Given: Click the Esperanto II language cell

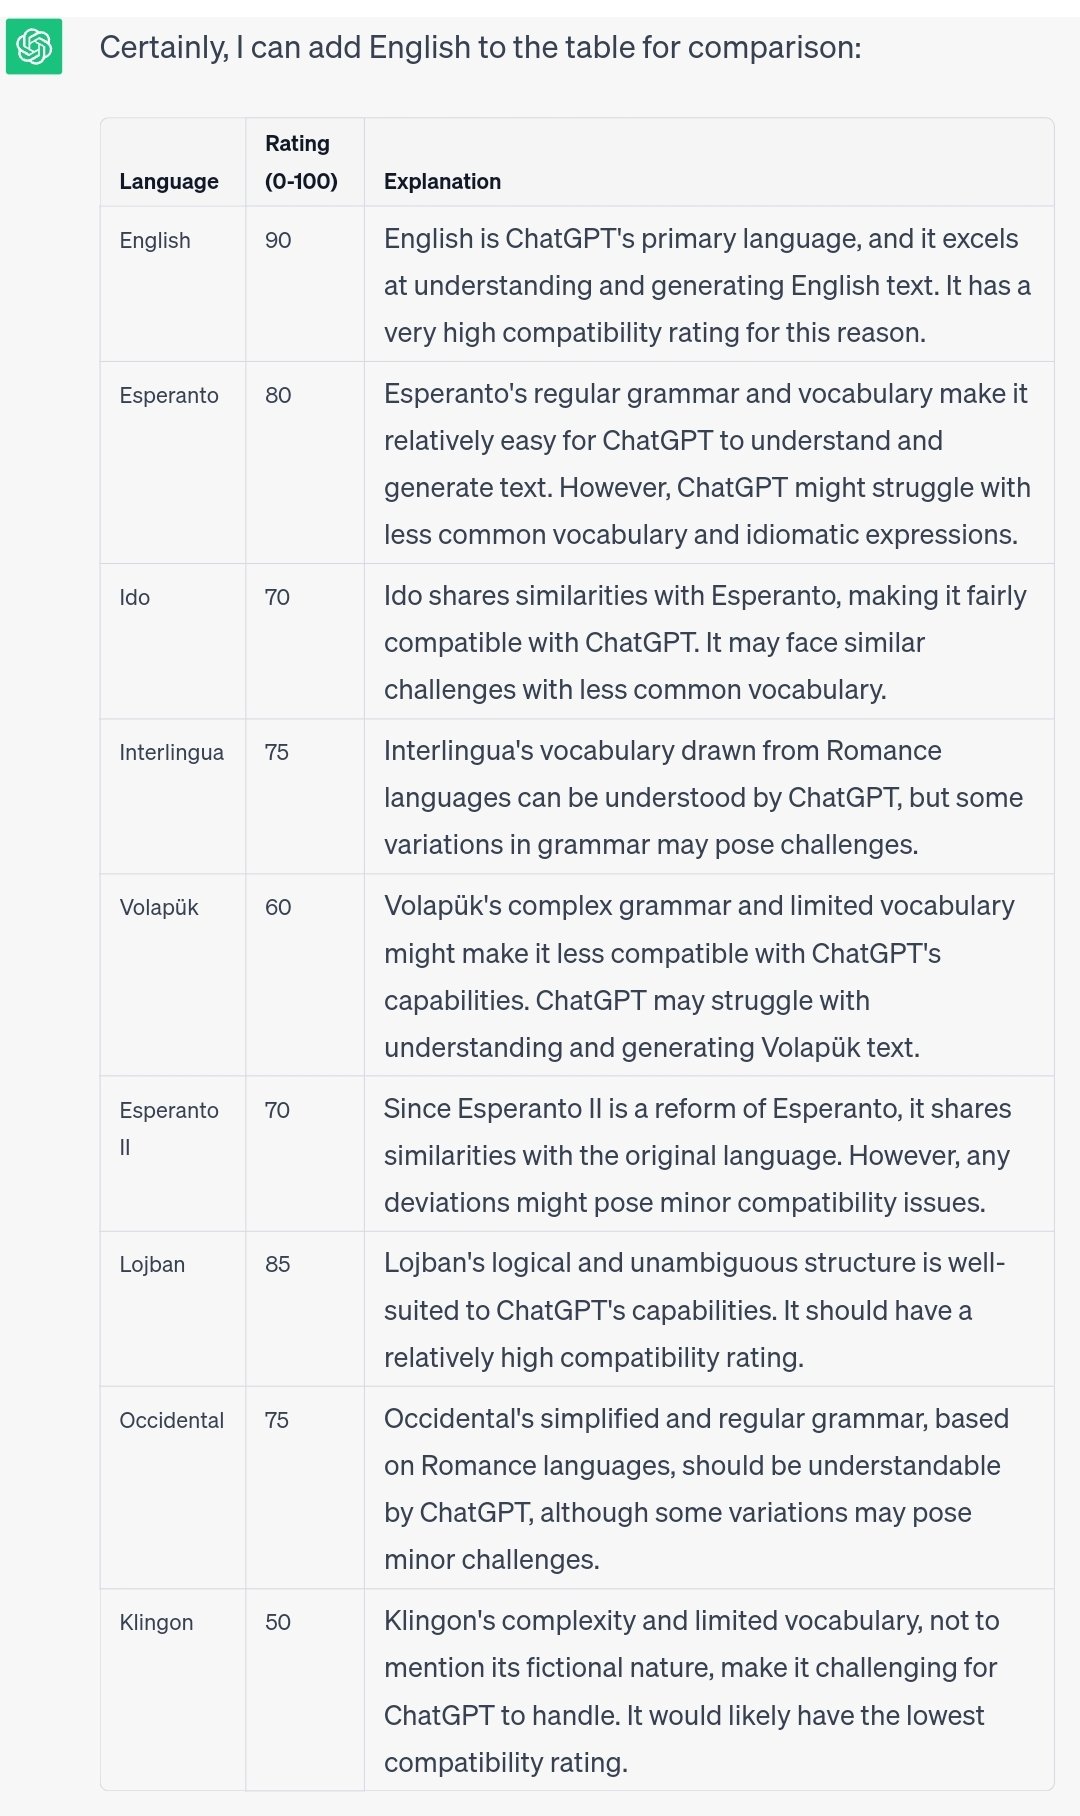Looking at the screenshot, I should point(169,1128).
